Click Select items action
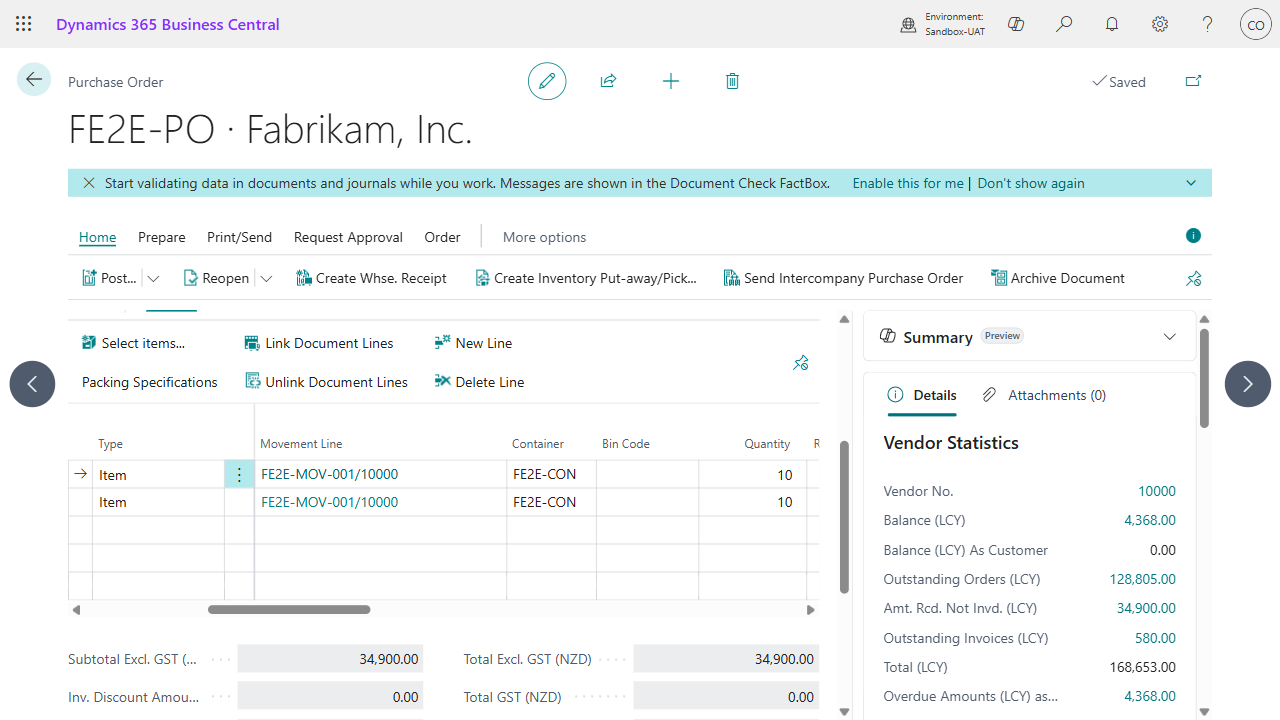 (133, 343)
